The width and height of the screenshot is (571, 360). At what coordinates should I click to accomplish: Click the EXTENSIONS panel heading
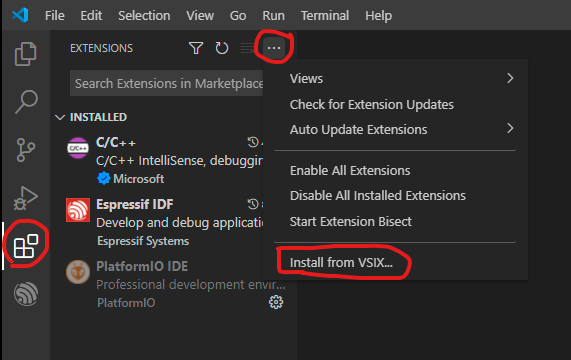pyautogui.click(x=102, y=48)
